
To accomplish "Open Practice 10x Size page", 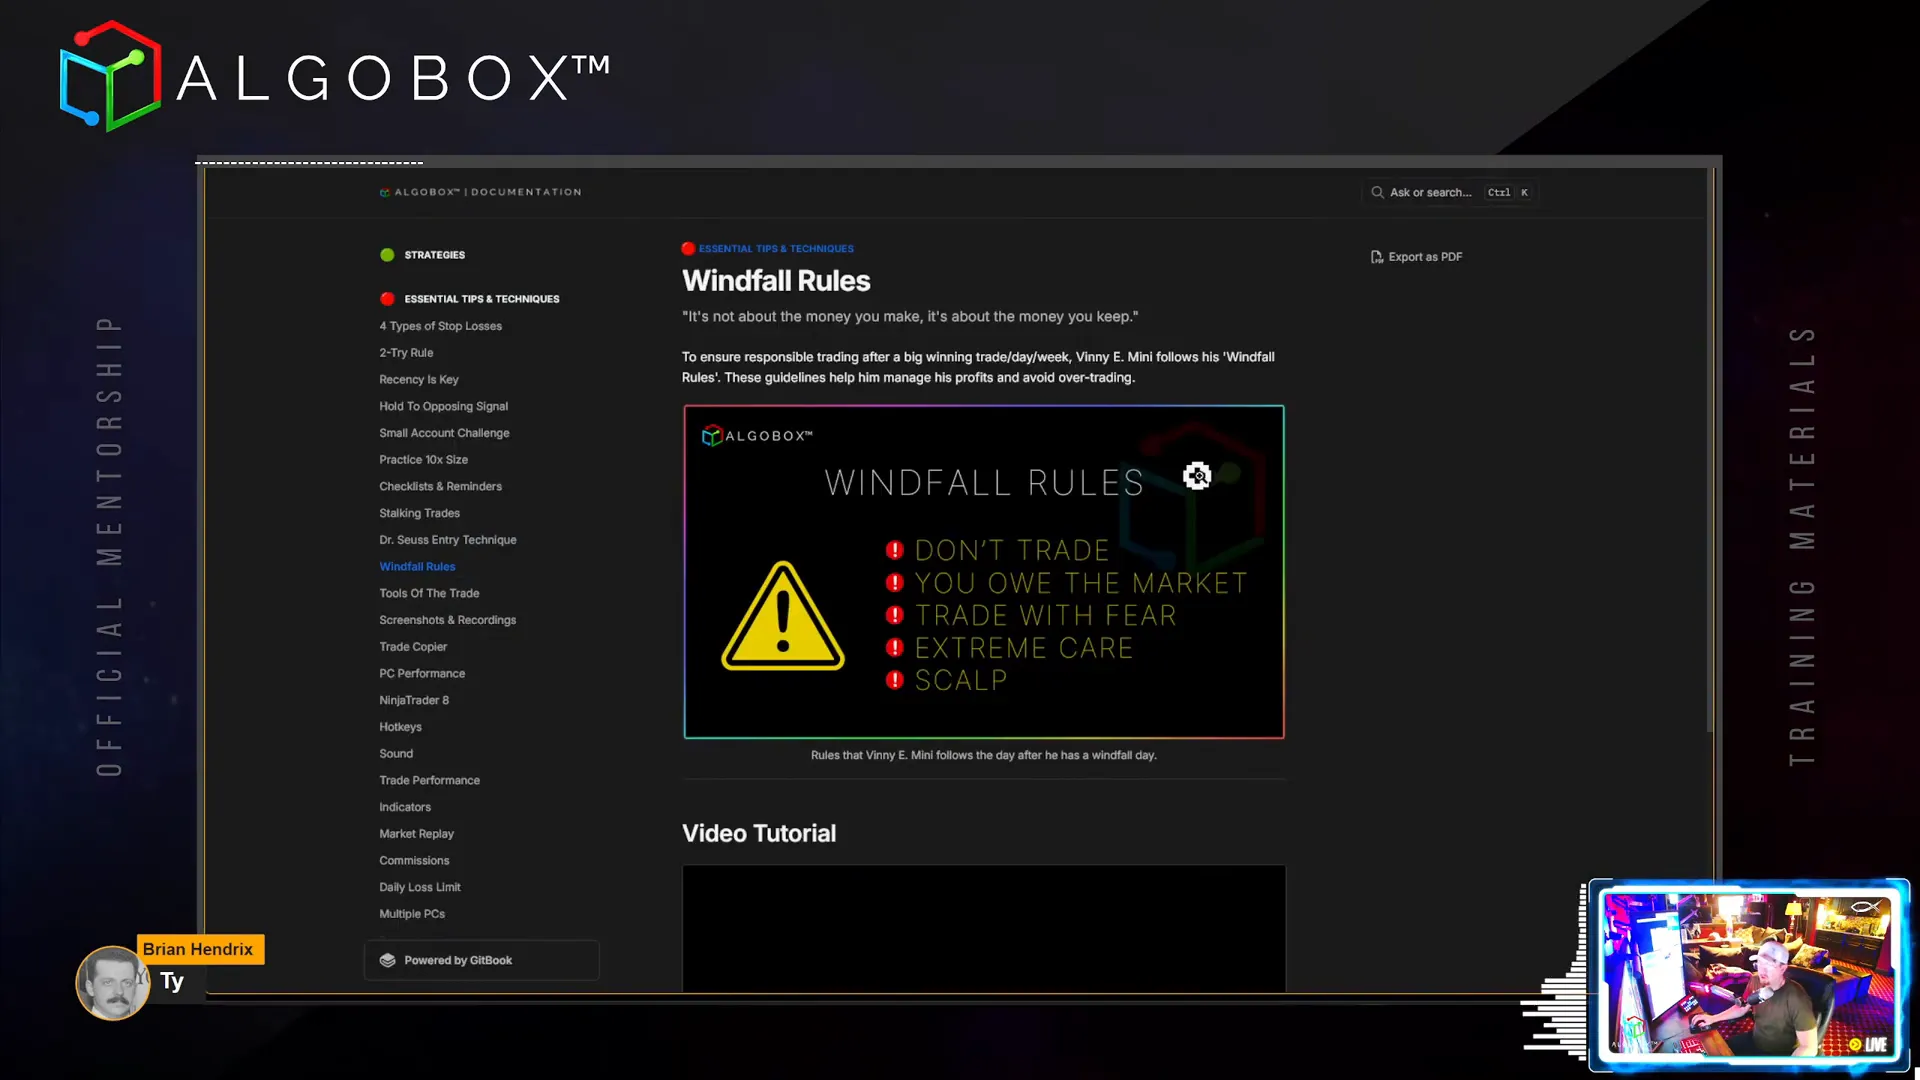I will coord(423,460).
